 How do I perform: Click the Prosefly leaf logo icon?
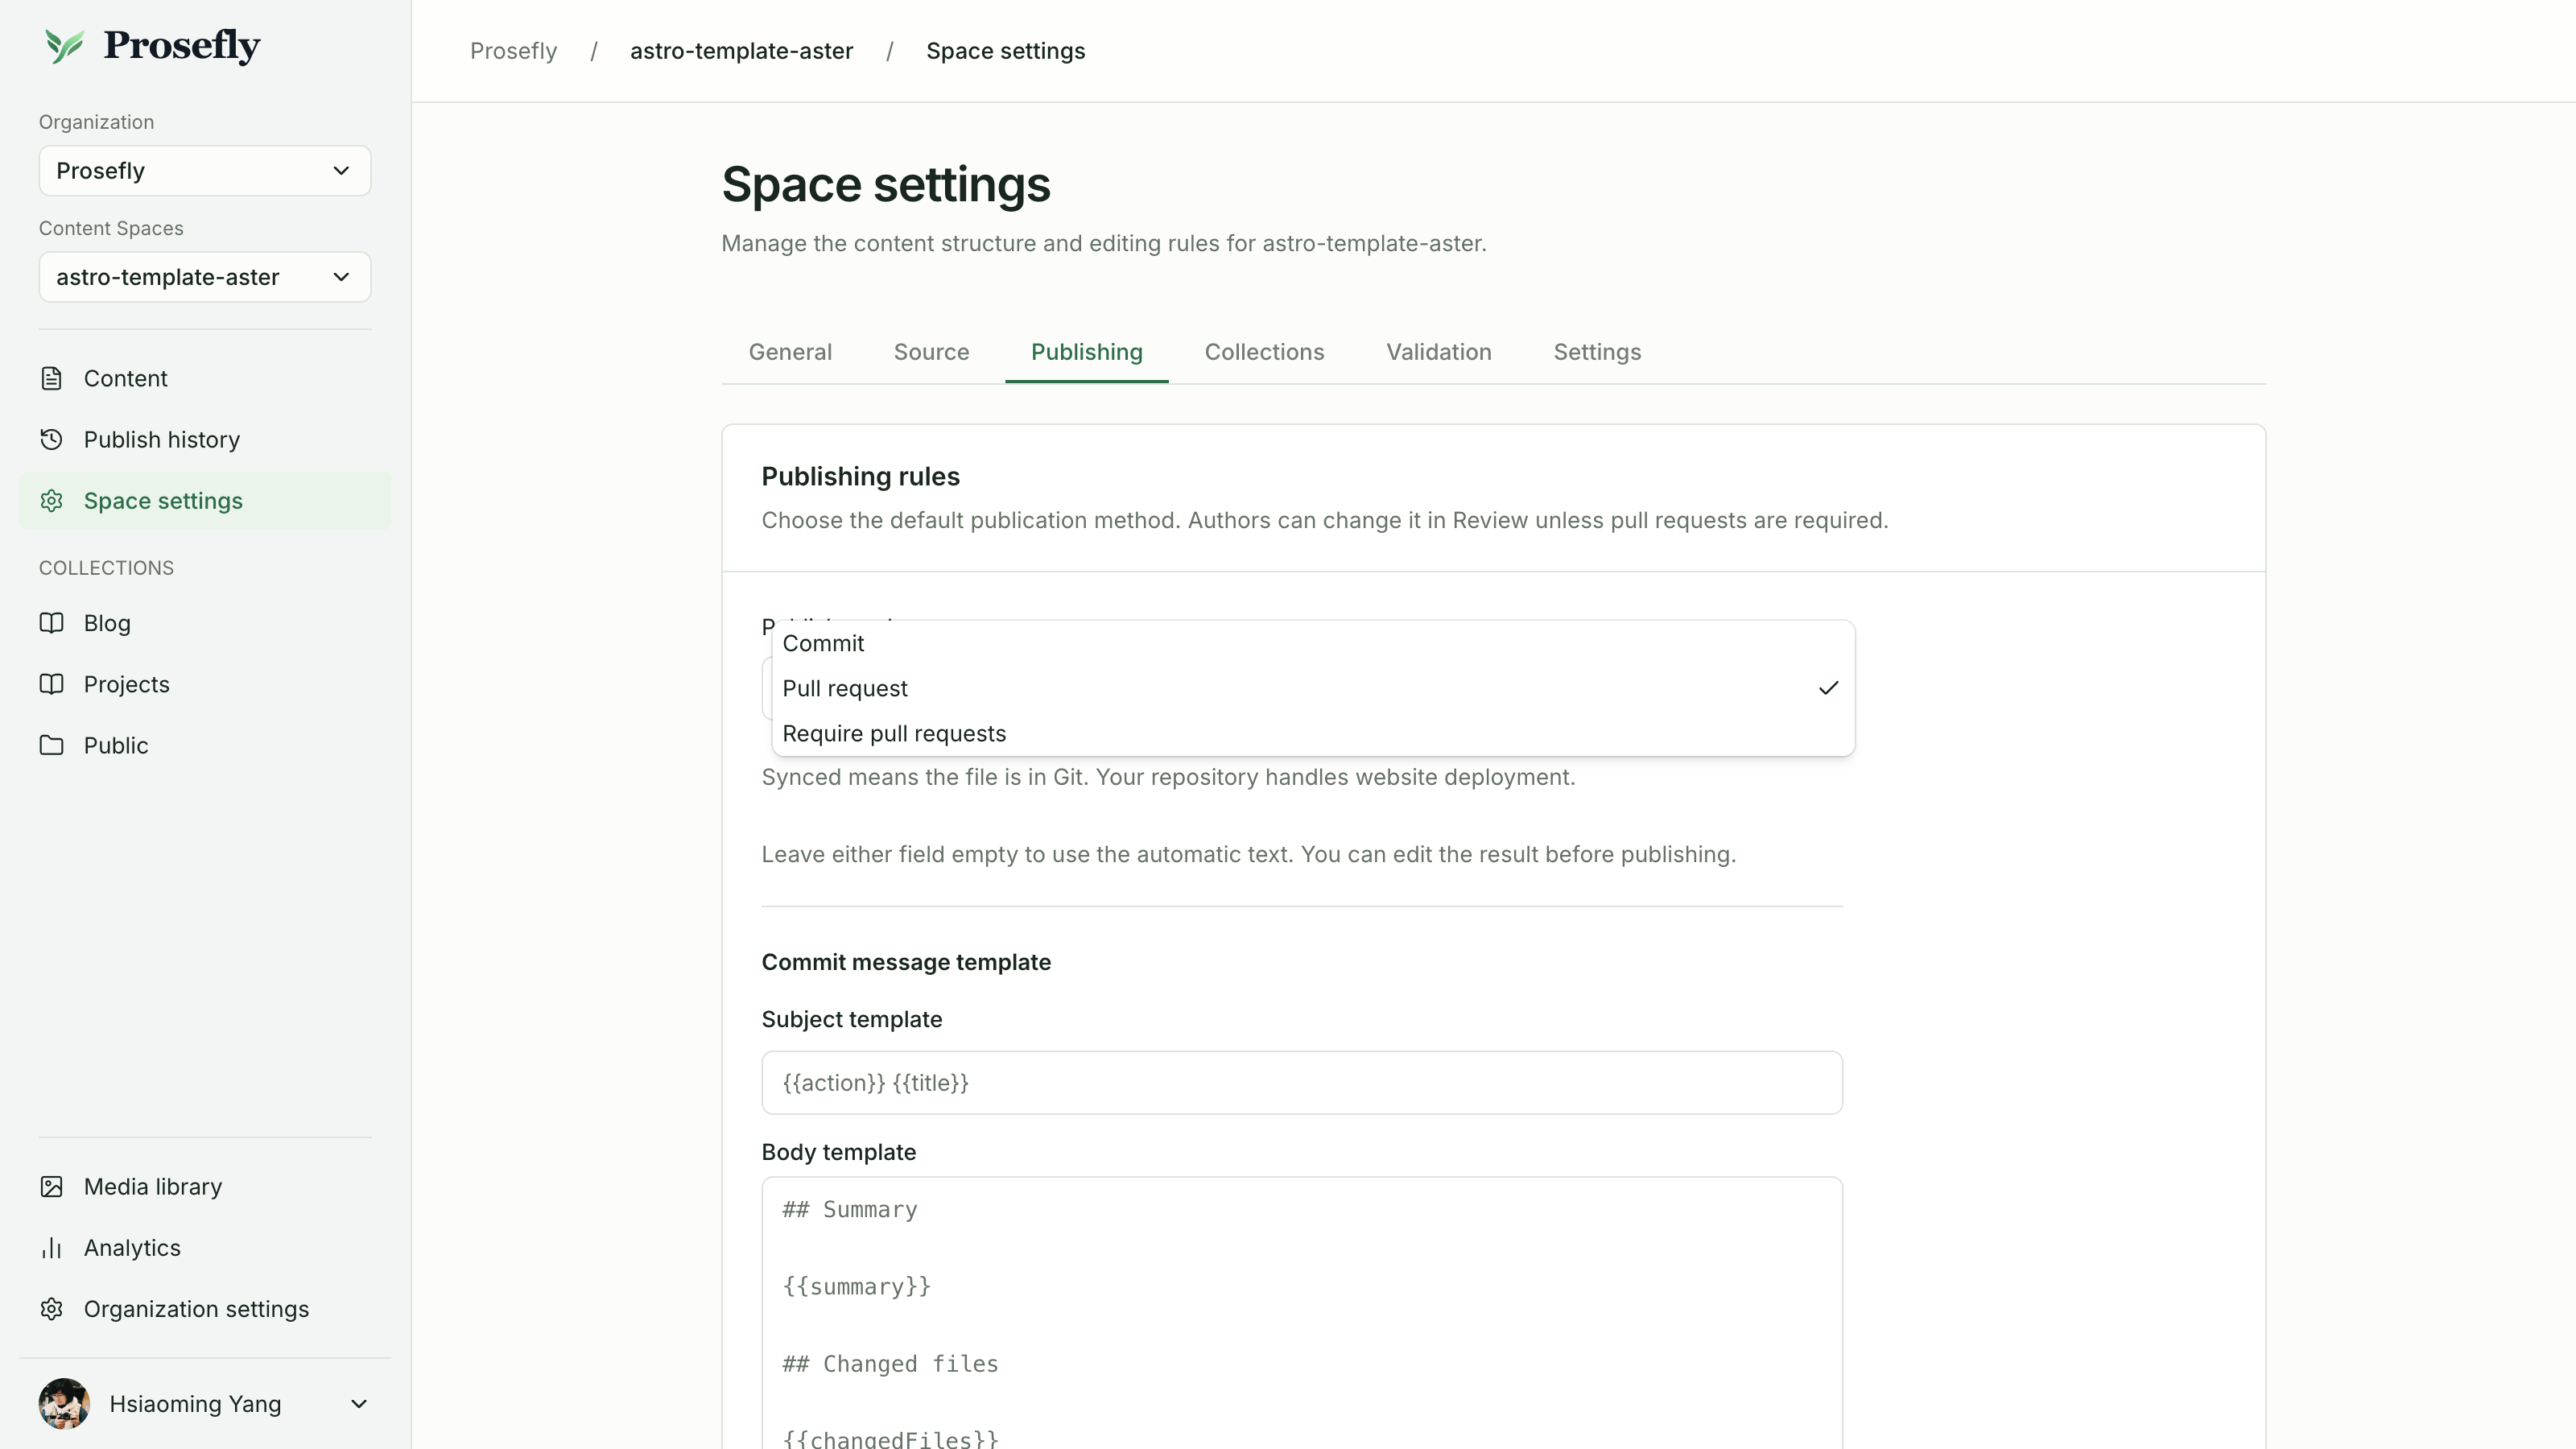click(64, 46)
